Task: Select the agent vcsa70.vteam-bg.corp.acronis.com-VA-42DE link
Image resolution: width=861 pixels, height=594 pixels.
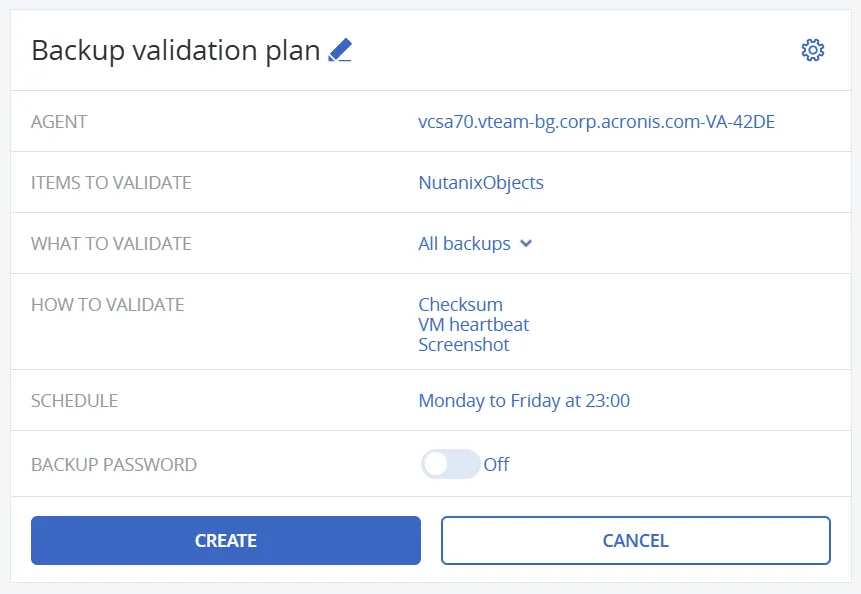Action: [596, 122]
